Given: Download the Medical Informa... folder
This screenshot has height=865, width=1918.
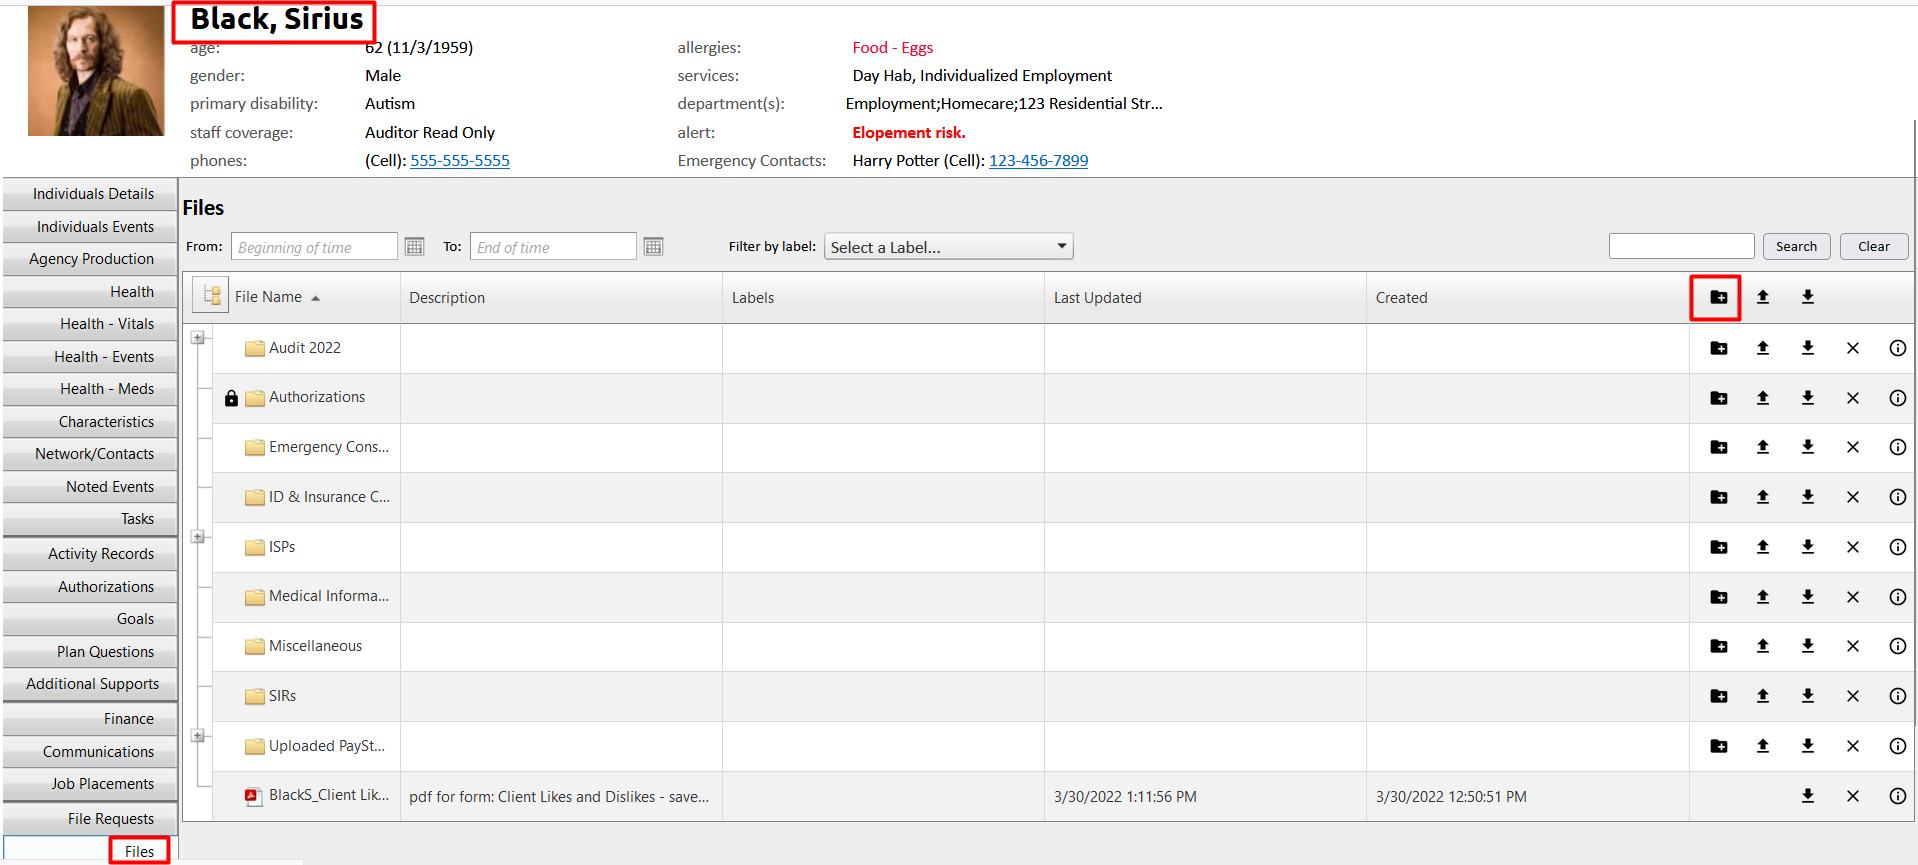Looking at the screenshot, I should [1808, 597].
